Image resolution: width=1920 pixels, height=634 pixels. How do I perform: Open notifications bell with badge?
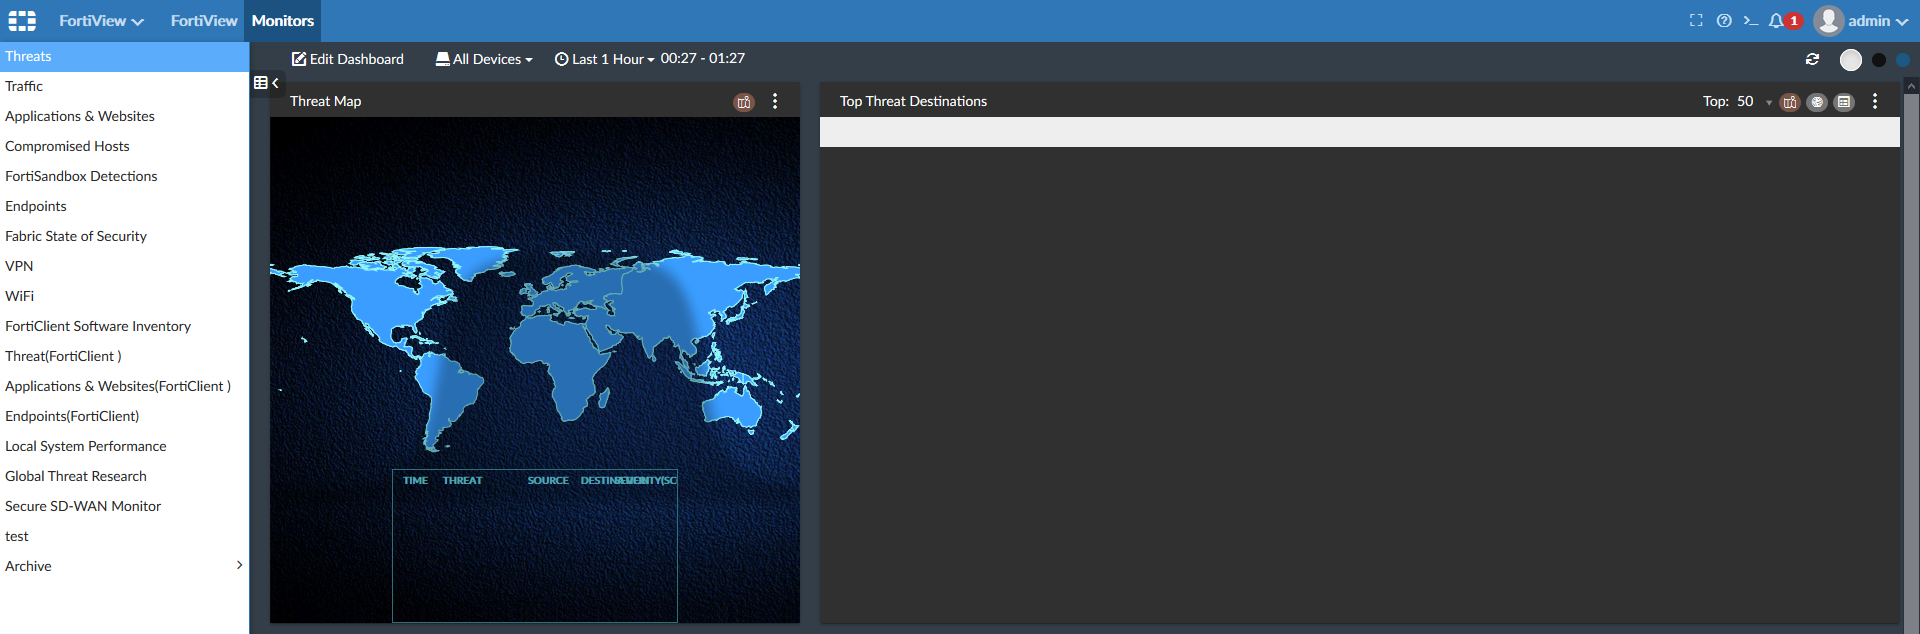coord(1784,20)
